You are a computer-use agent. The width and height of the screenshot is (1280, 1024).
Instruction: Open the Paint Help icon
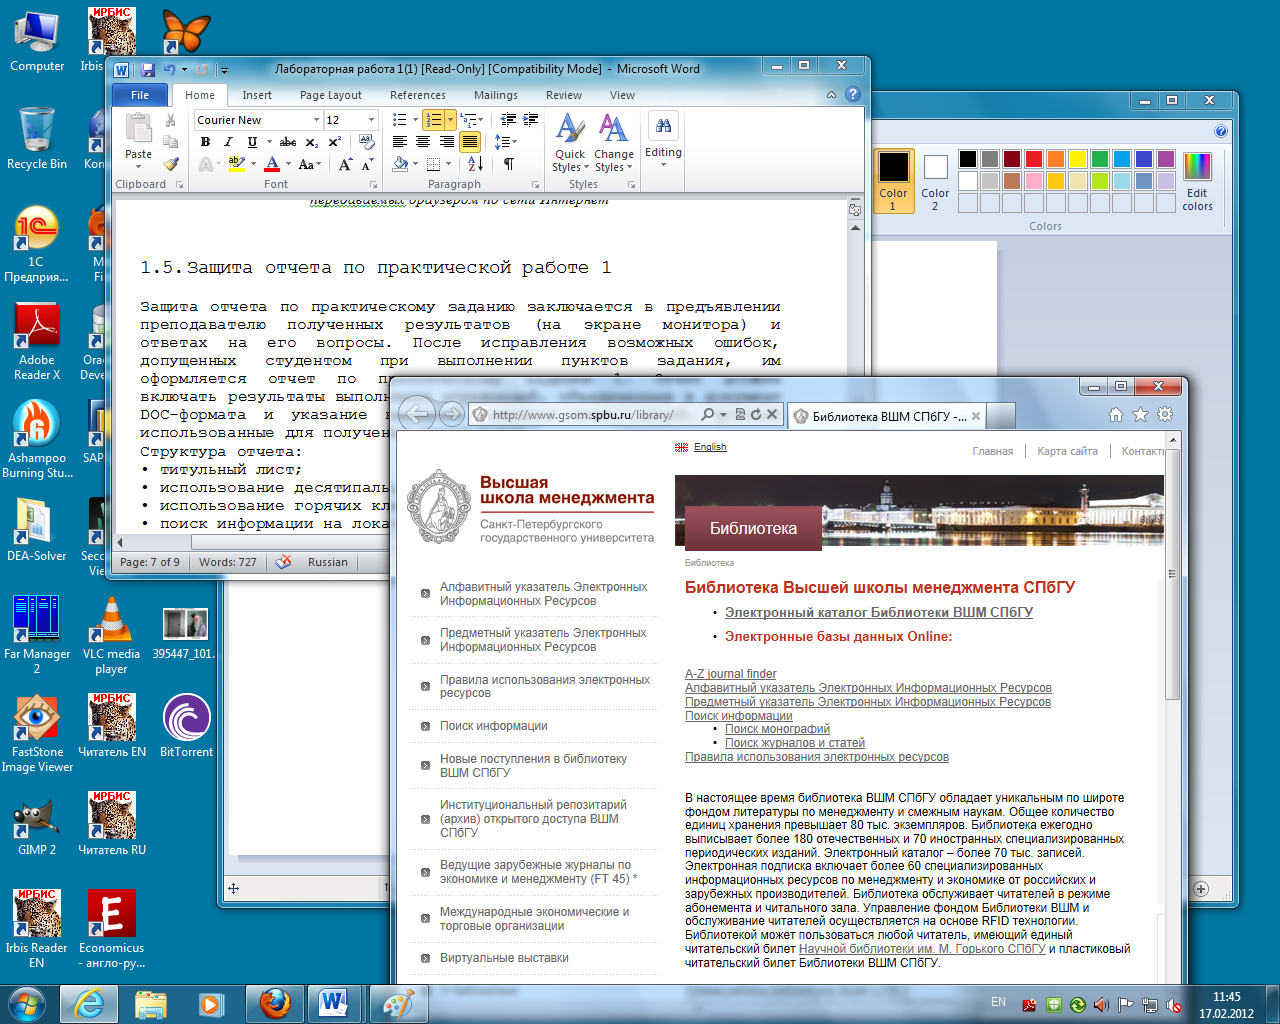[x=1221, y=131]
